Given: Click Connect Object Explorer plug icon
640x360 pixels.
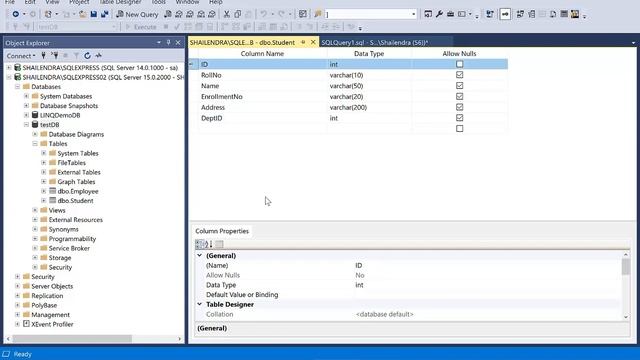Looking at the screenshot, I should (43, 56).
